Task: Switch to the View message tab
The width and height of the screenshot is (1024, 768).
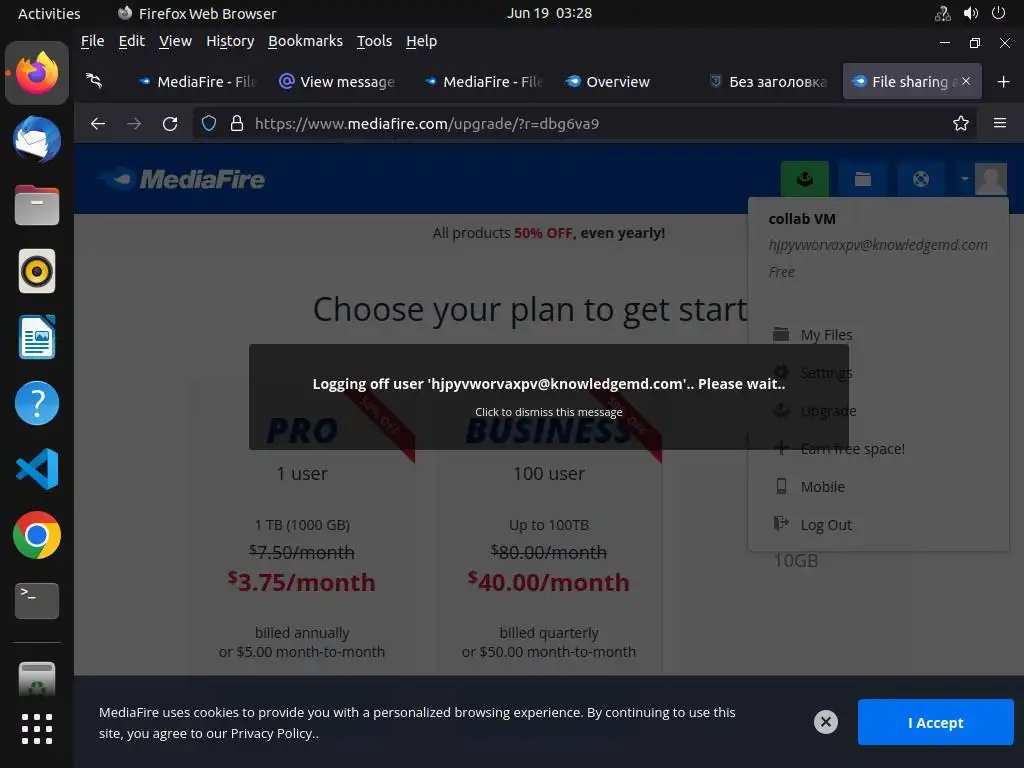Action: click(x=338, y=82)
